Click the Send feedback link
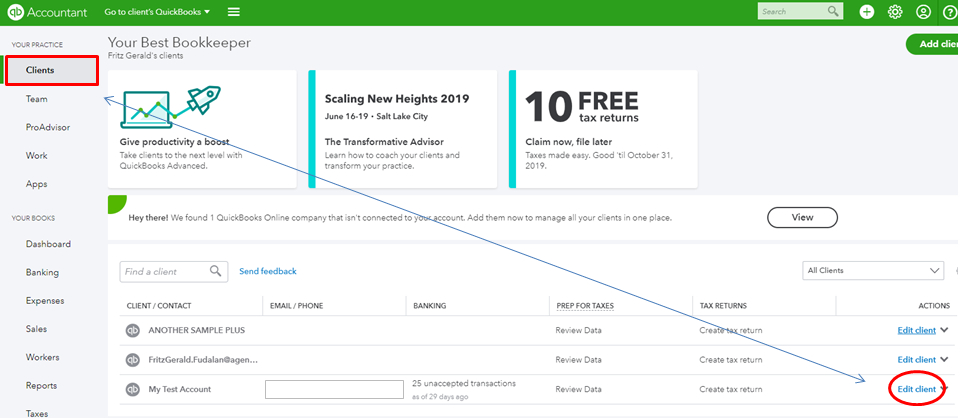Image resolution: width=958 pixels, height=418 pixels. click(x=268, y=271)
